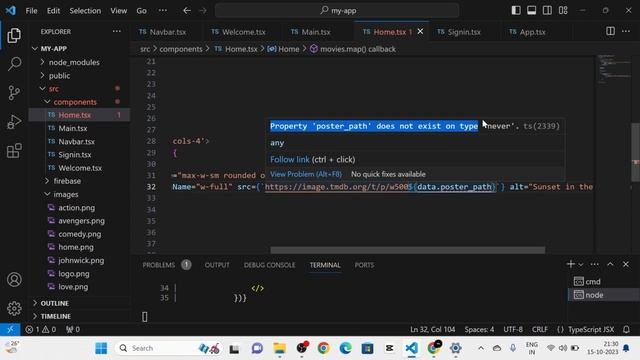Click the ports forwarded status item
The width and height of the screenshot is (640, 360).
pyautogui.click(x=73, y=329)
